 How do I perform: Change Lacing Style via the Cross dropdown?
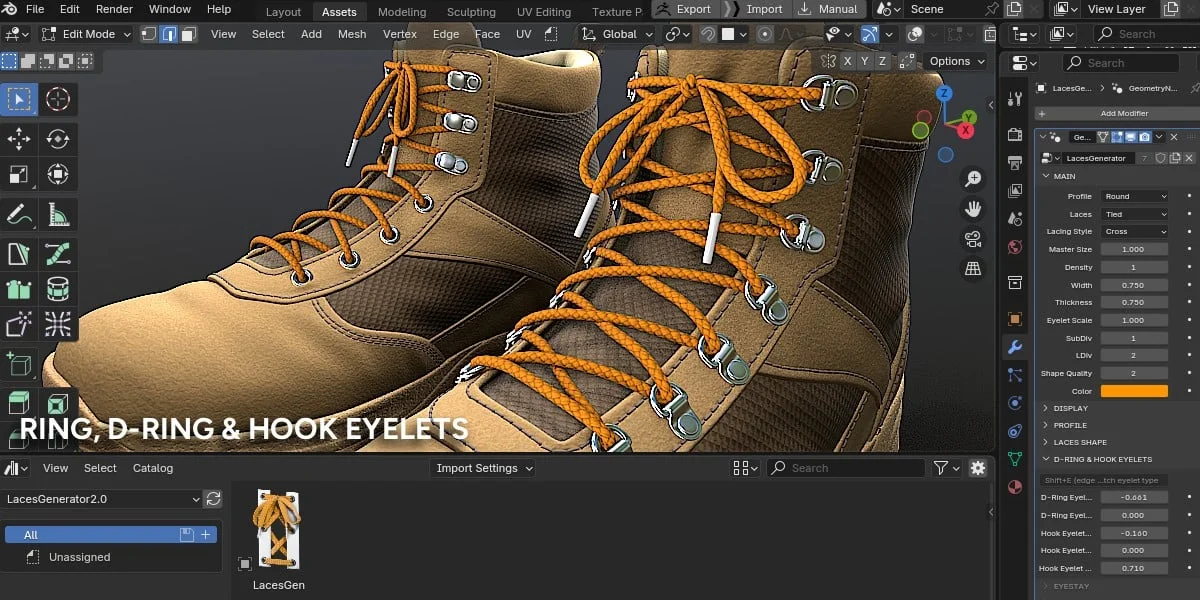tap(1135, 231)
